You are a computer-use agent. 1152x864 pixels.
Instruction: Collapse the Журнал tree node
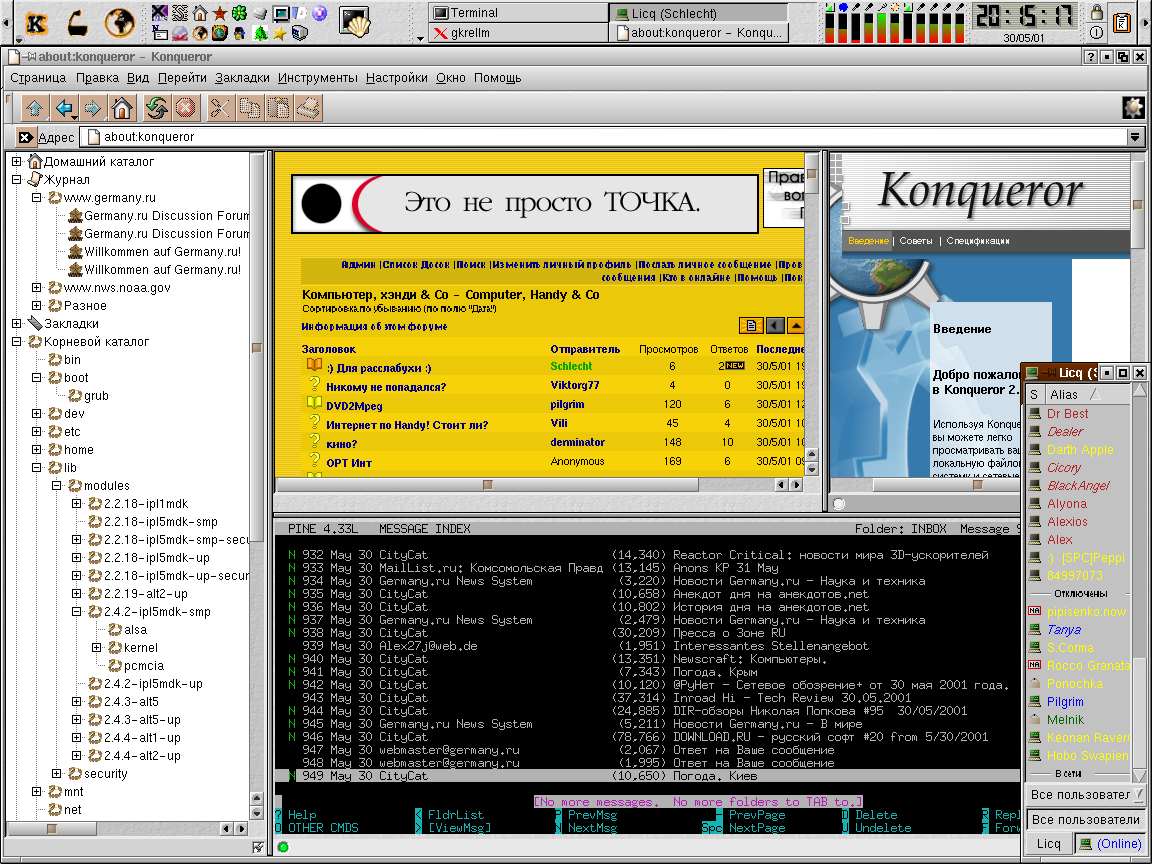pos(17,179)
